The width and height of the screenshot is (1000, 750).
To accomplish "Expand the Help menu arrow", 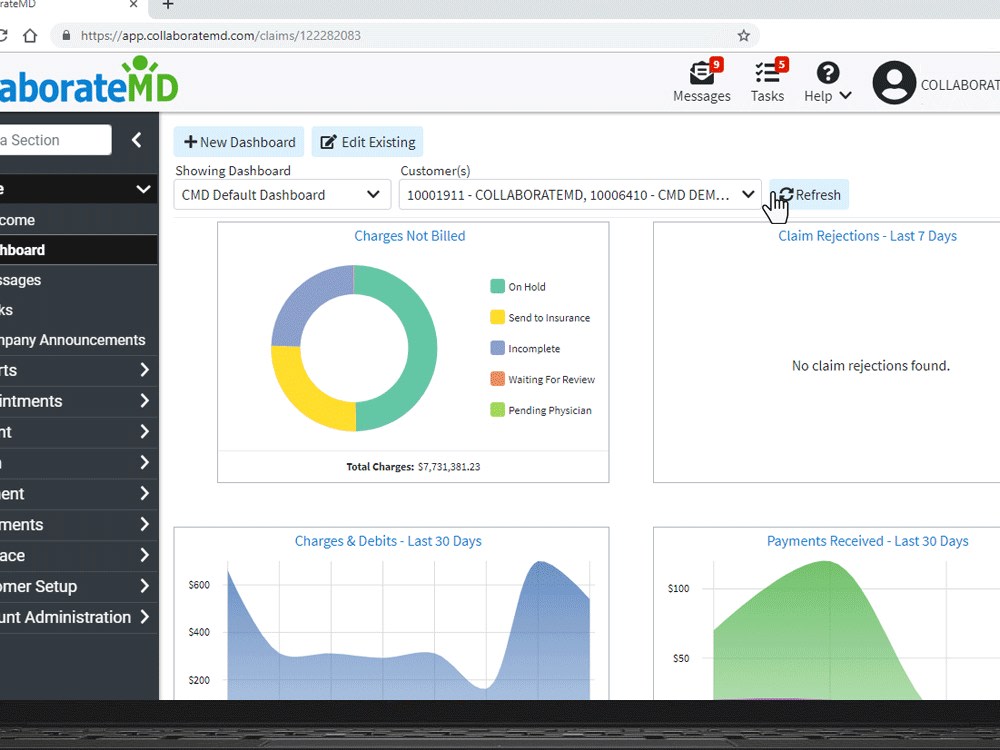I will (x=846, y=96).
